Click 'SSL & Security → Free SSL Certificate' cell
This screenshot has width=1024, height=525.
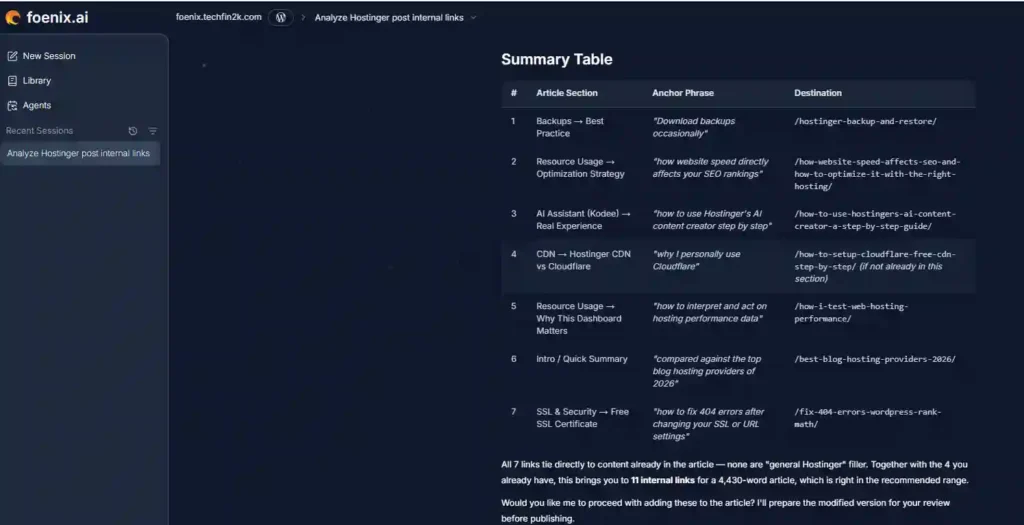583,418
